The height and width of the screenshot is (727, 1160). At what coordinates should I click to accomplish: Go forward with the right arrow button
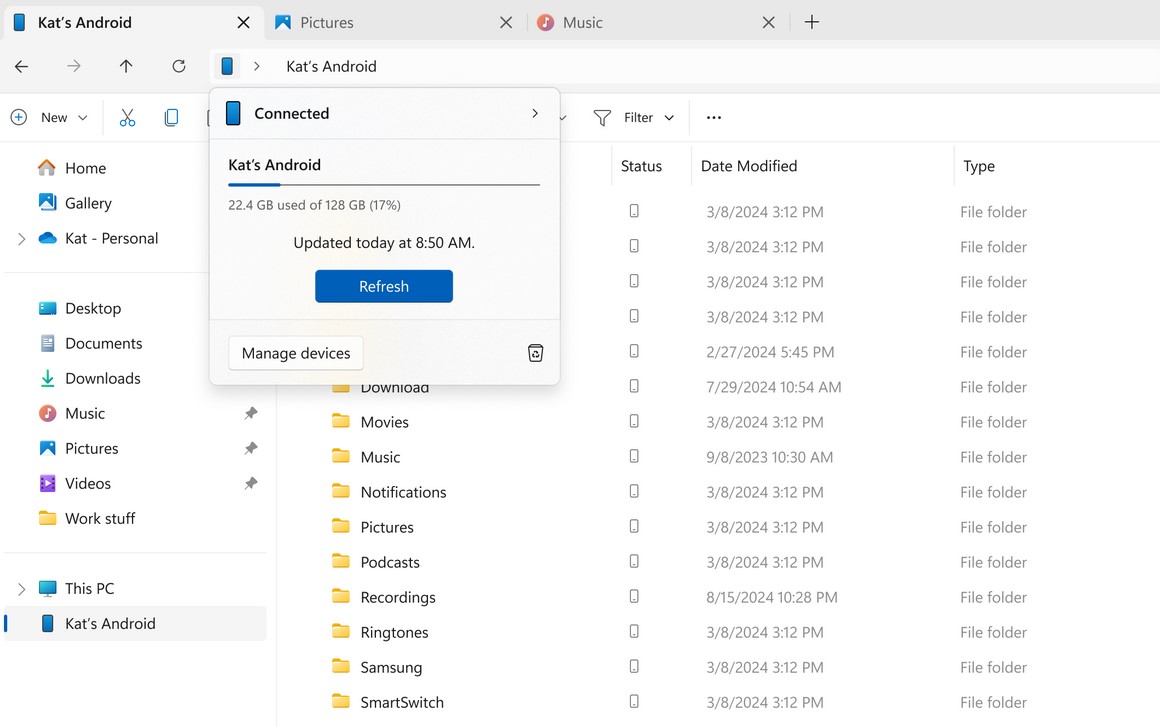coord(74,67)
